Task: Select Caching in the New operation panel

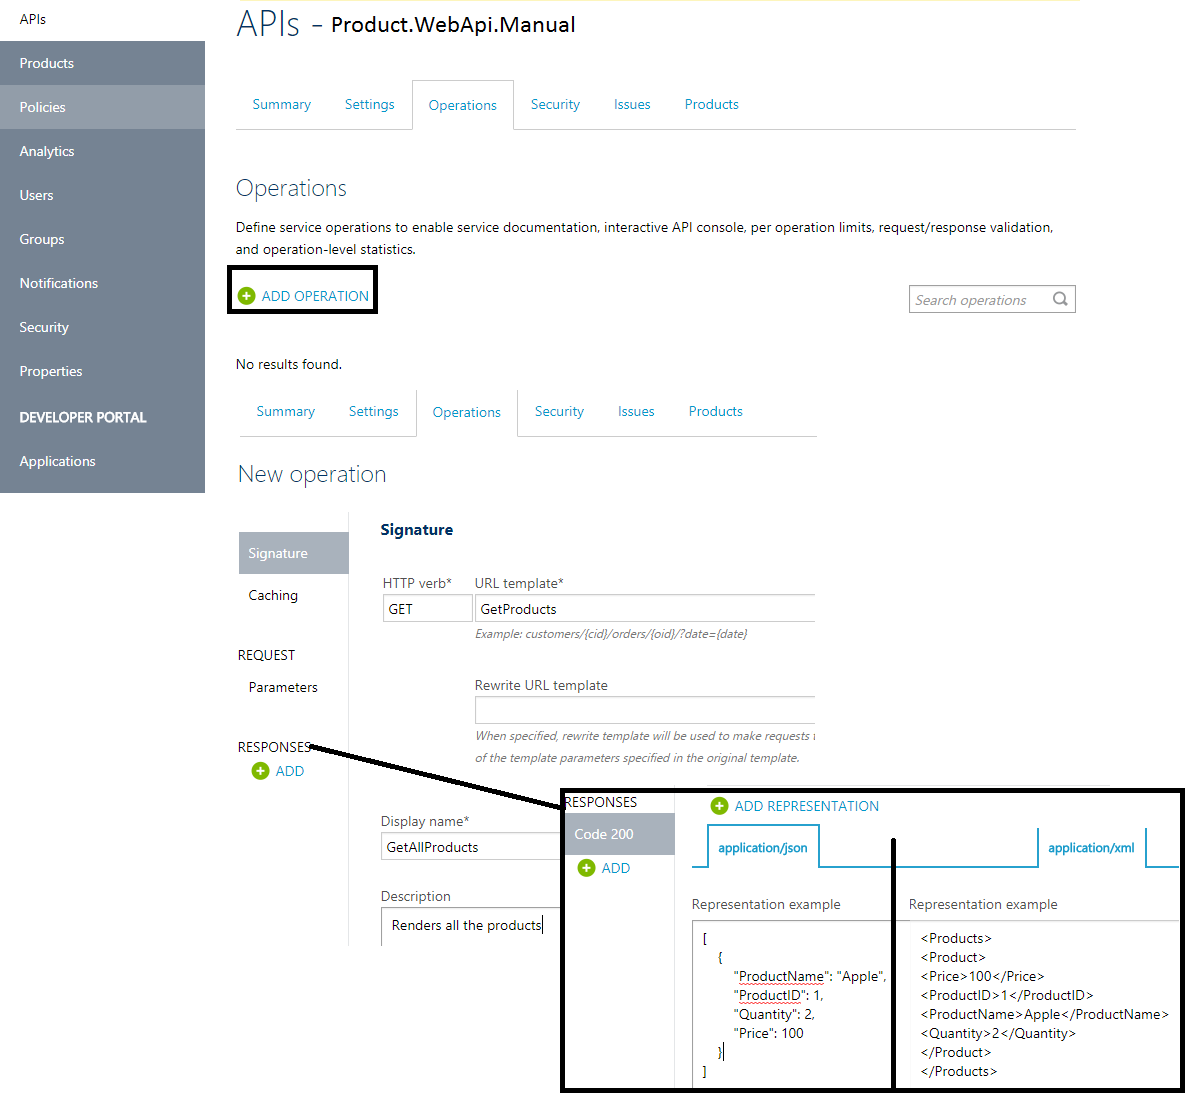Action: pos(273,595)
